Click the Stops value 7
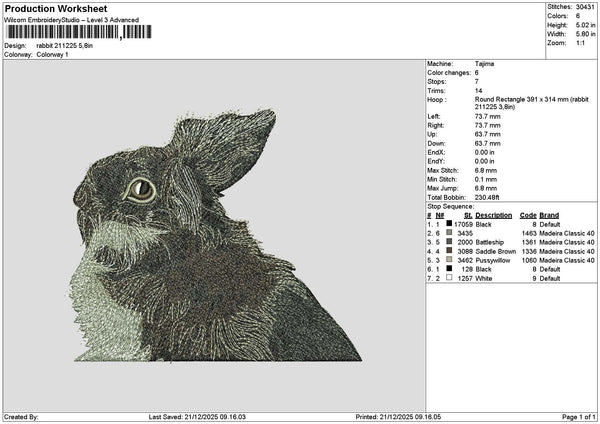 pyautogui.click(x=476, y=82)
